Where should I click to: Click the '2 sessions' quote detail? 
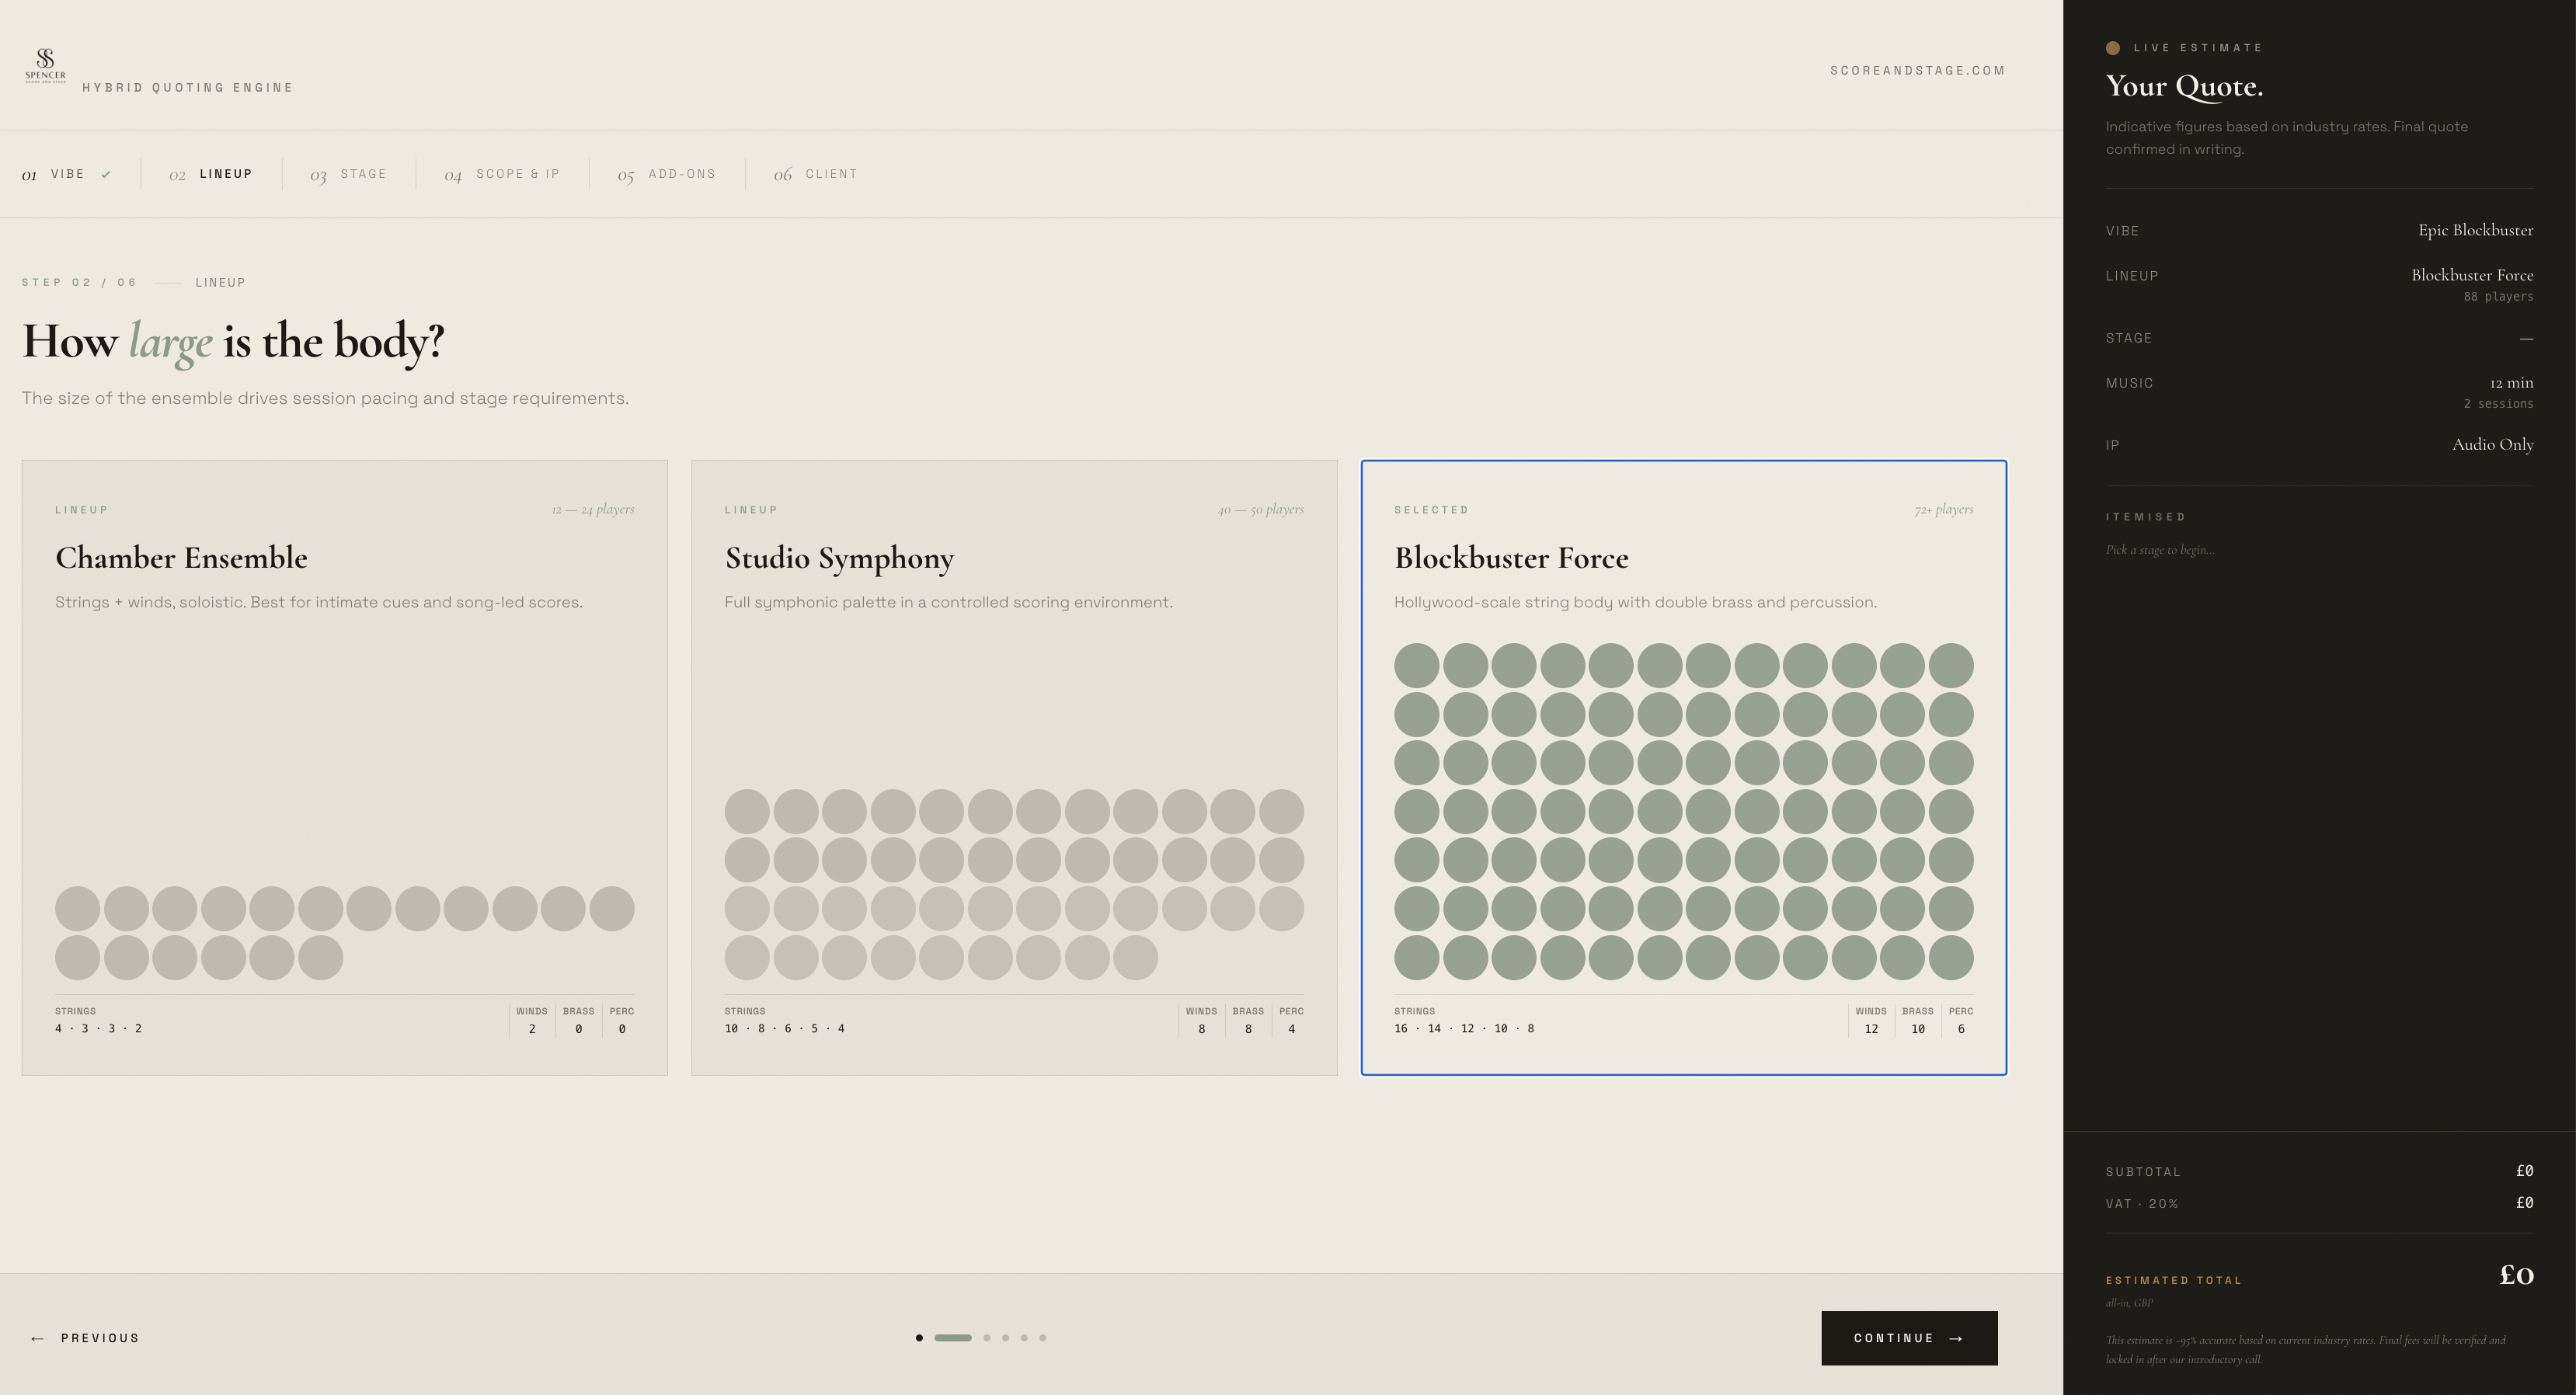[2499, 404]
